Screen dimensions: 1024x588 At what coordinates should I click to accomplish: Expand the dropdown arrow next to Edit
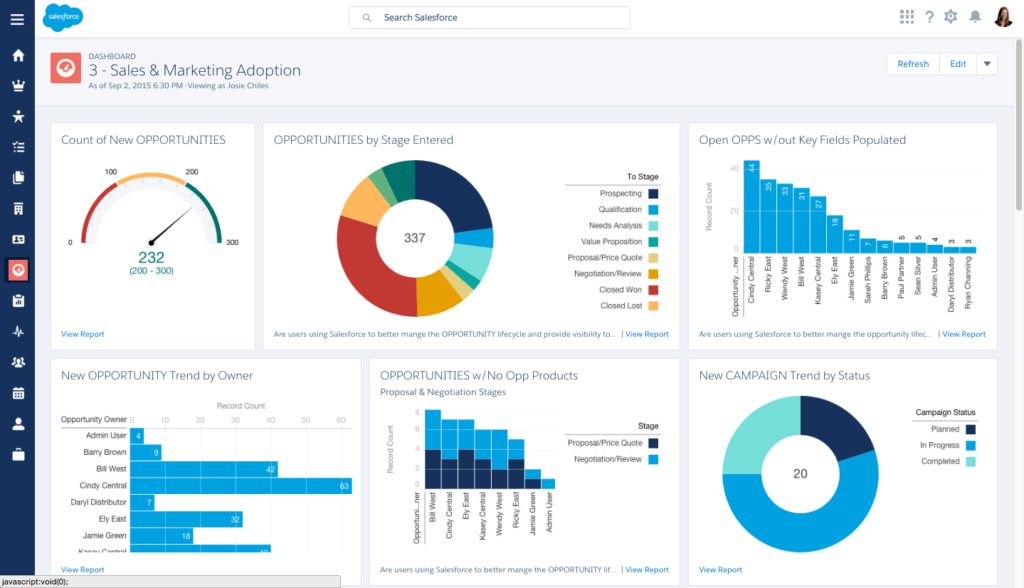point(987,64)
